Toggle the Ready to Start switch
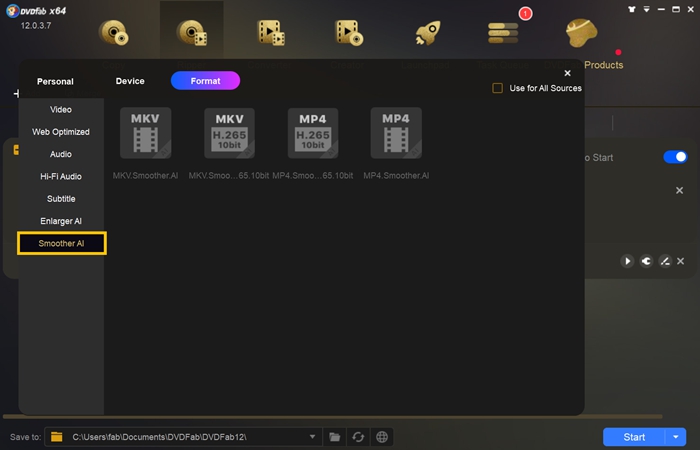The image size is (700, 450). 675,157
